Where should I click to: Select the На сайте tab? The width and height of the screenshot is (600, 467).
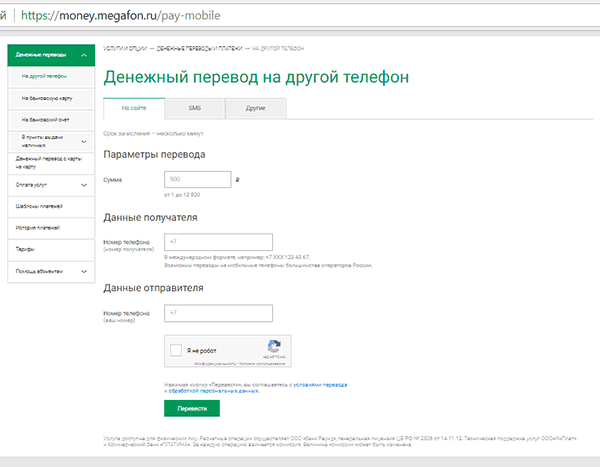[x=134, y=108]
